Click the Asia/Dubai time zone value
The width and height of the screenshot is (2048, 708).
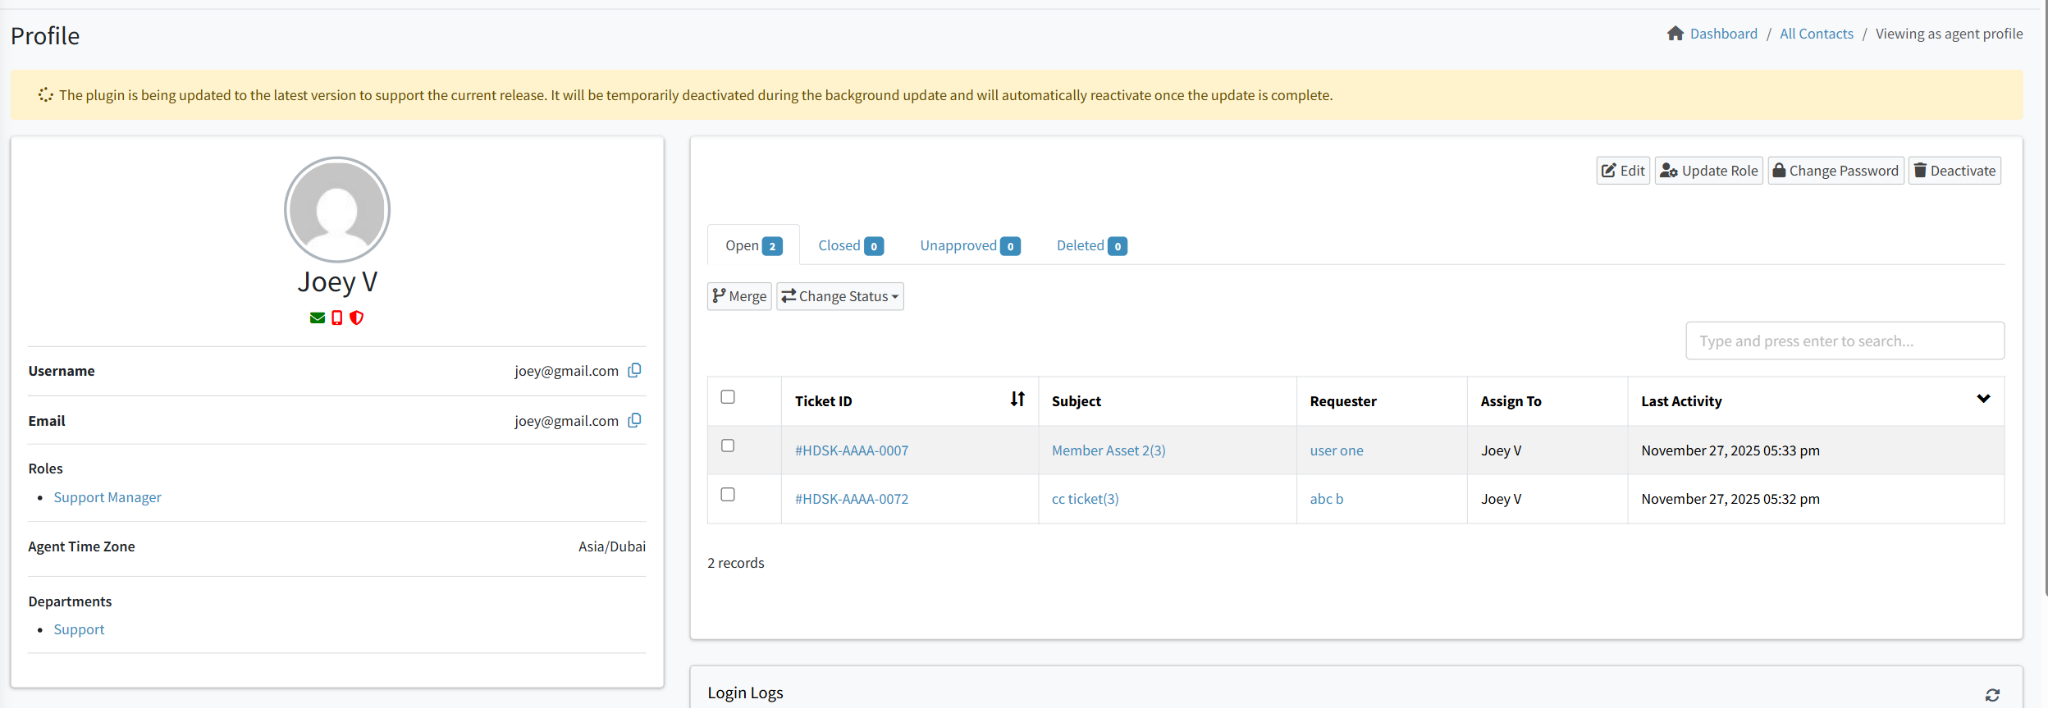612,547
